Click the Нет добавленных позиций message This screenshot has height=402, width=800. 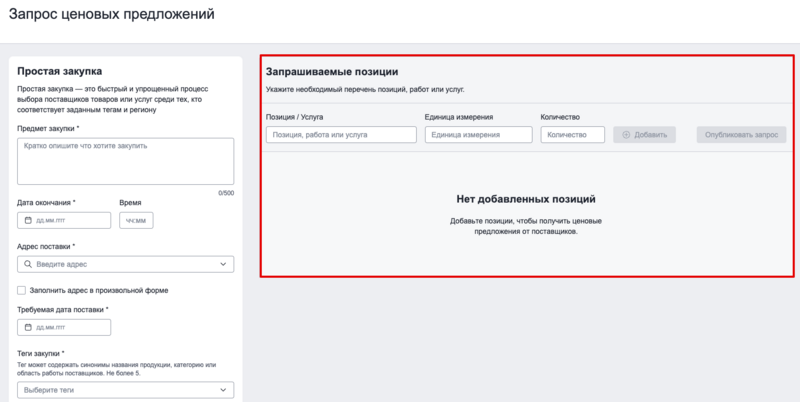[x=525, y=199]
